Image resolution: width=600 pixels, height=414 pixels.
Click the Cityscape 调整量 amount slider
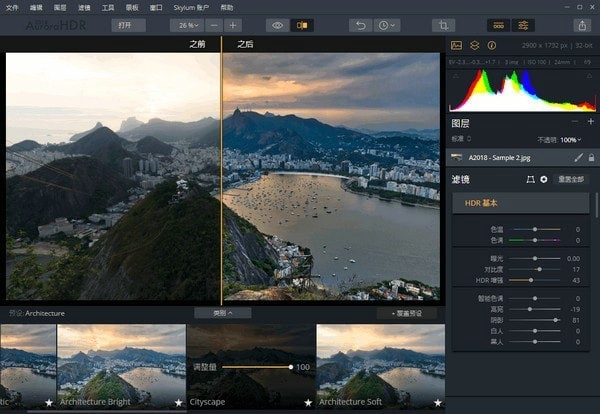tap(257, 368)
